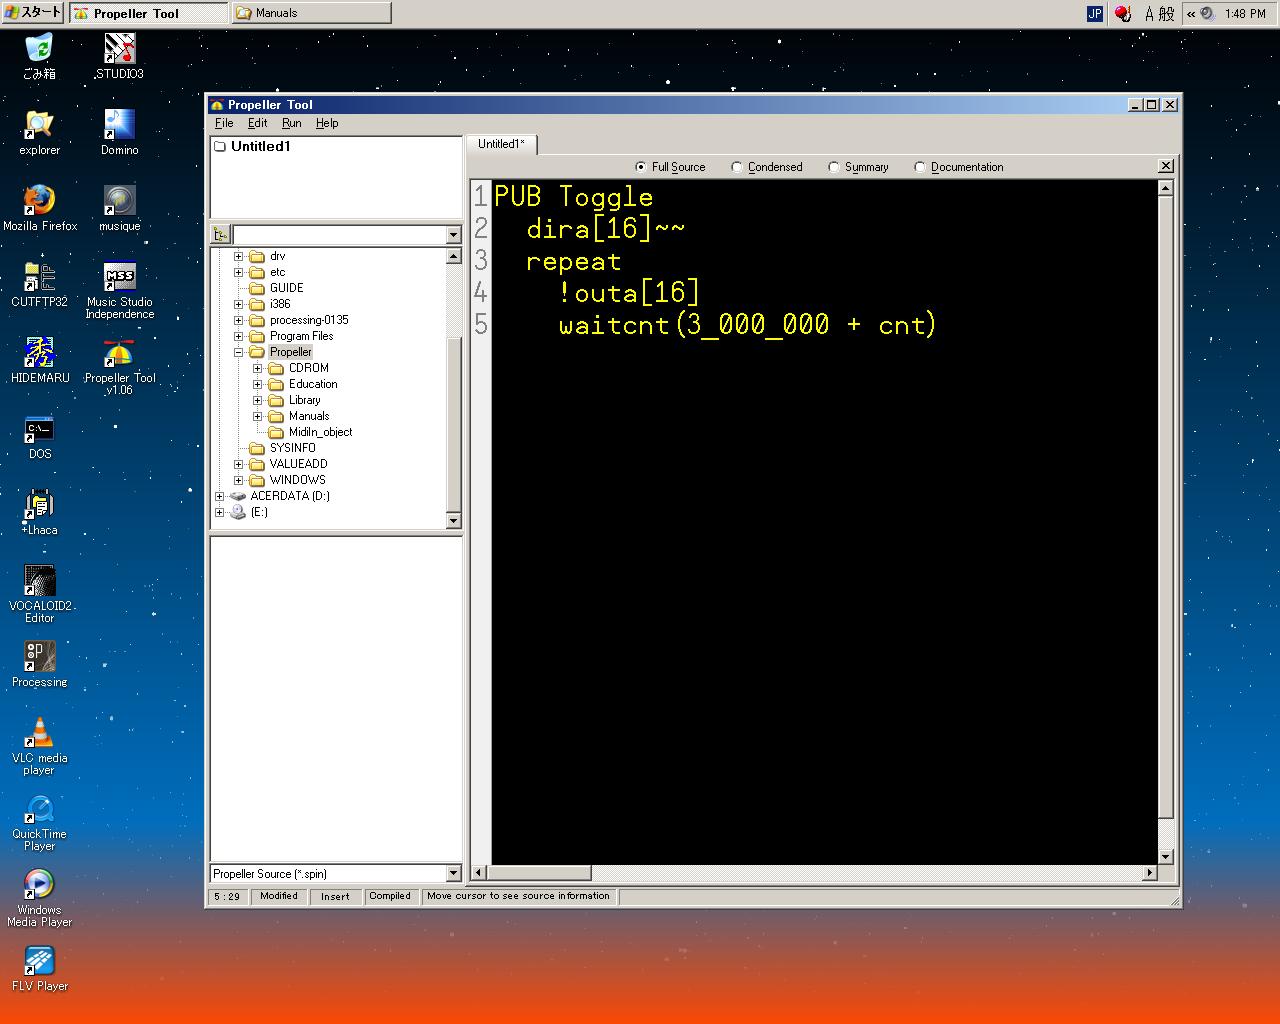Switch to Condensed view radio button

pyautogui.click(x=737, y=167)
